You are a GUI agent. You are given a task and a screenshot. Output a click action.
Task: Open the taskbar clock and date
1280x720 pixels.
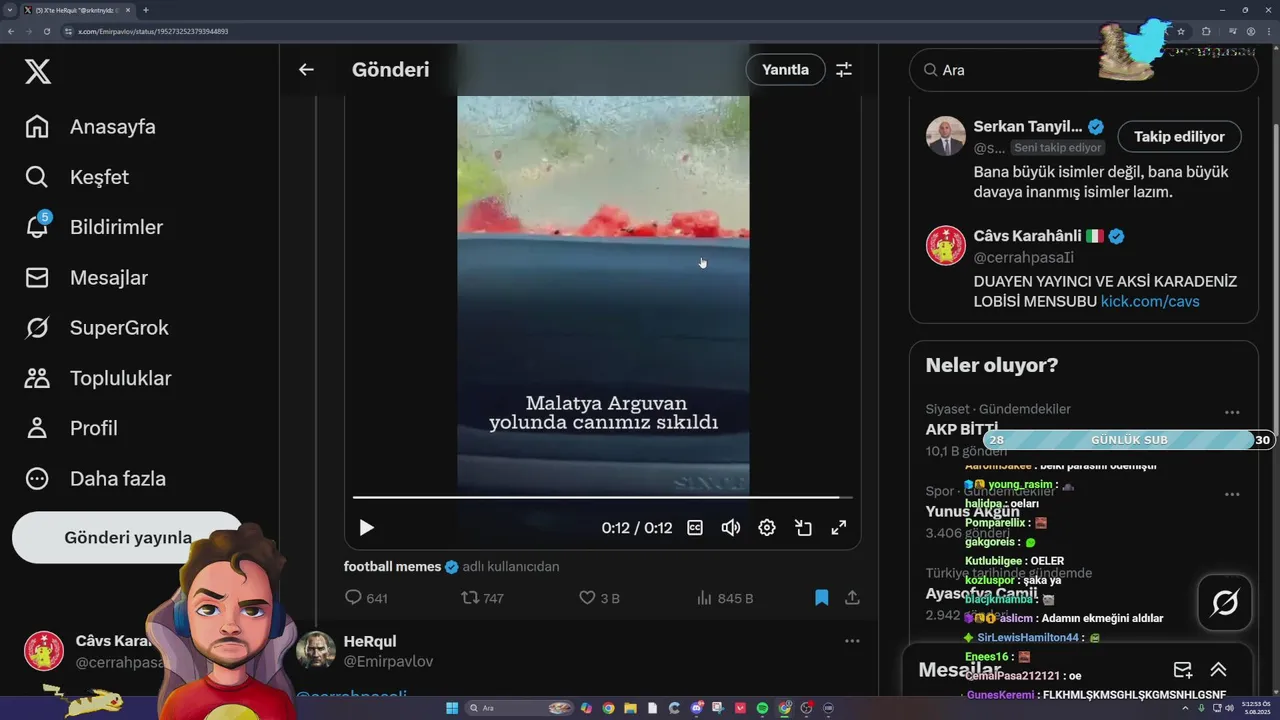[x=1254, y=708]
